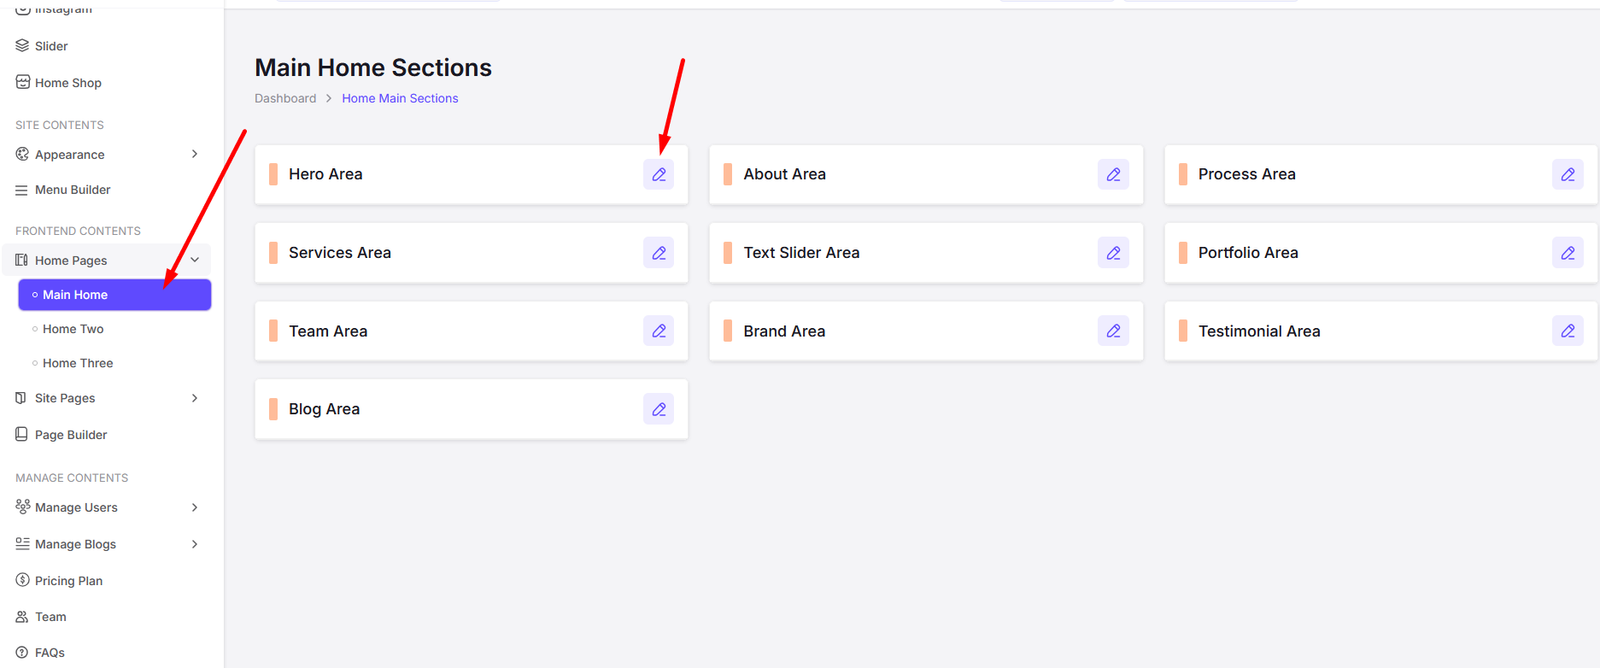Viewport: 1600px width, 668px height.
Task: Open Portfolio Area edit icon
Action: tap(1567, 253)
